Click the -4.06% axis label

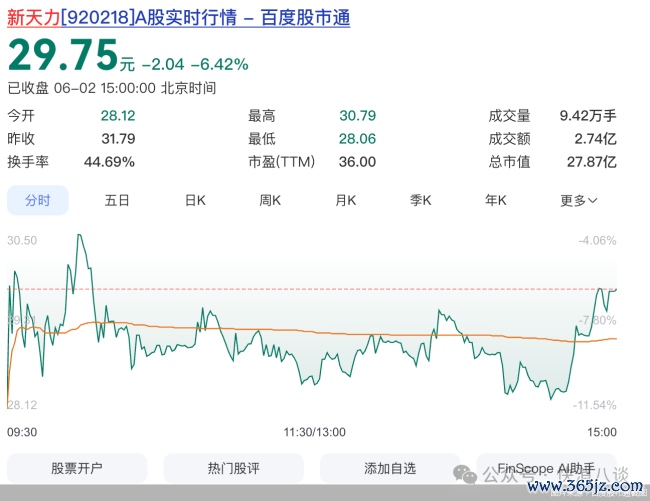click(x=597, y=240)
